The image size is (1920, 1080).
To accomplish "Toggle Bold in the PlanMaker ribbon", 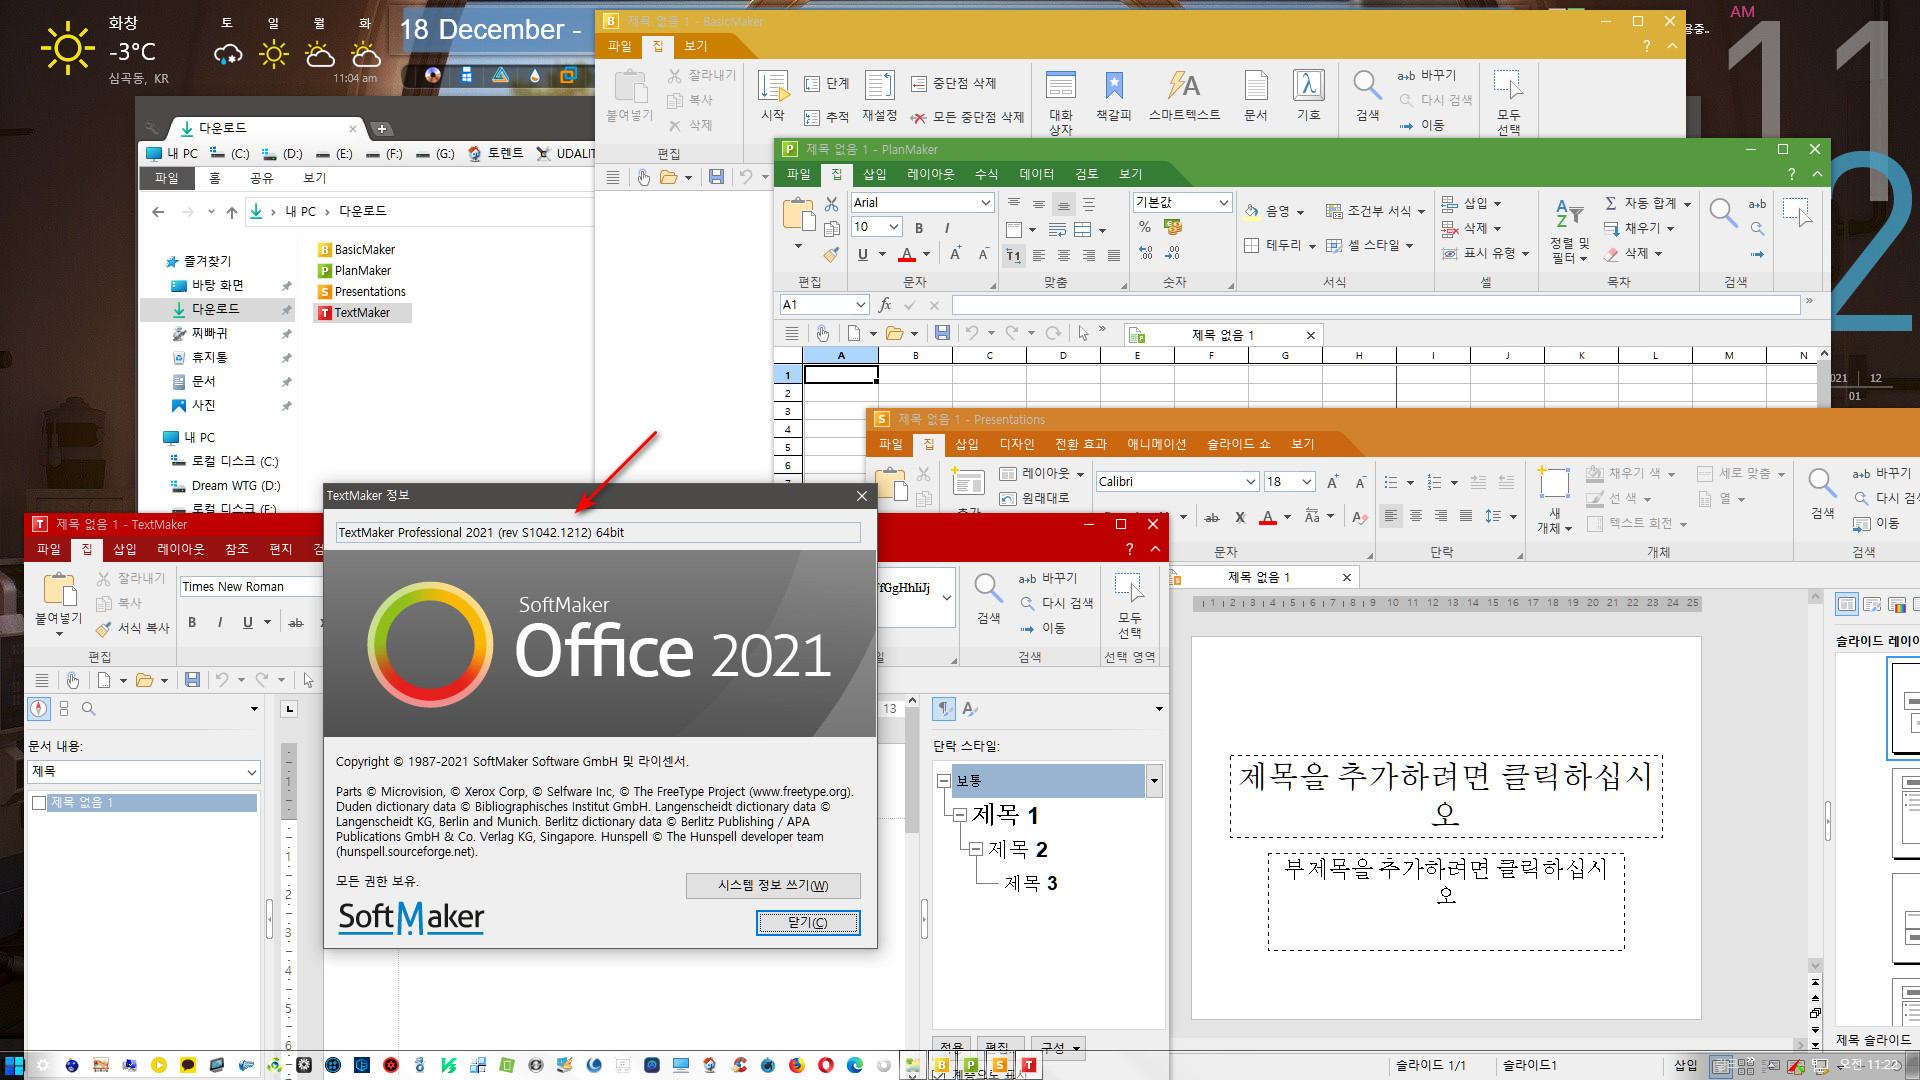I will tap(919, 228).
